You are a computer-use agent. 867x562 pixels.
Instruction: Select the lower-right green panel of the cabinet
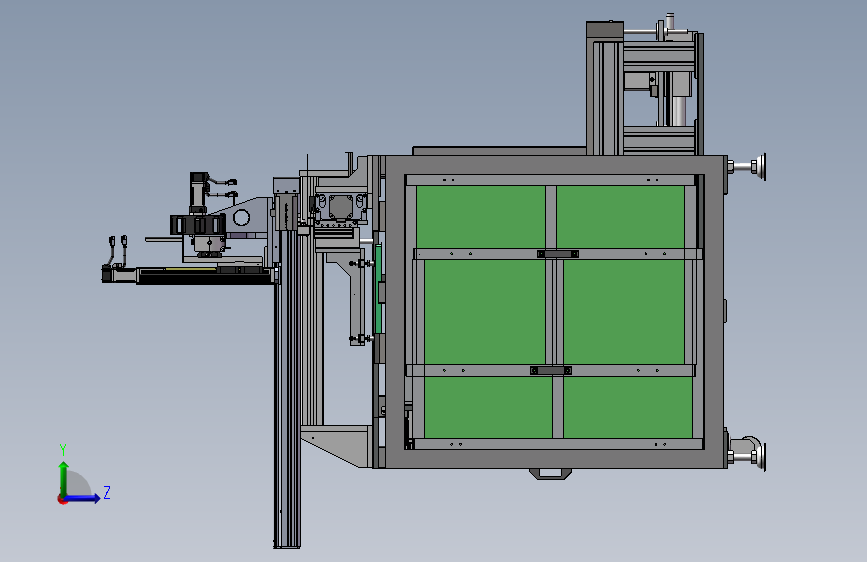point(628,407)
